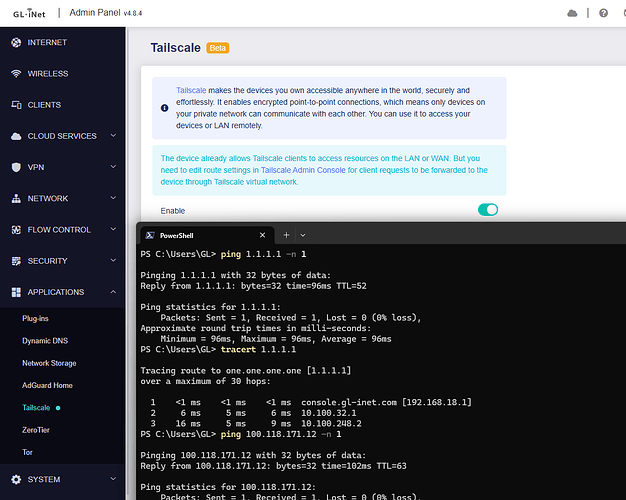The image size is (626, 500).
Task: Open the Tailscale Admin Console link
Action: click(303, 170)
